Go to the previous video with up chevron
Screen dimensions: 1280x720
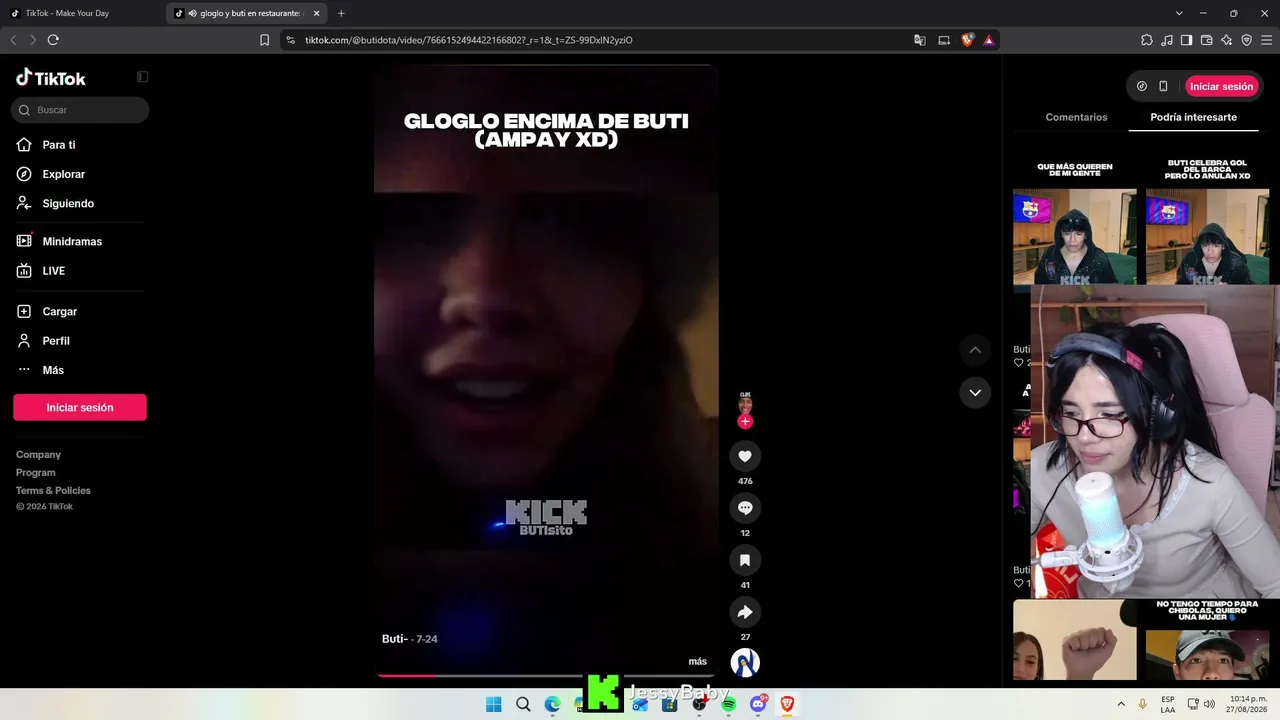pyautogui.click(x=975, y=350)
